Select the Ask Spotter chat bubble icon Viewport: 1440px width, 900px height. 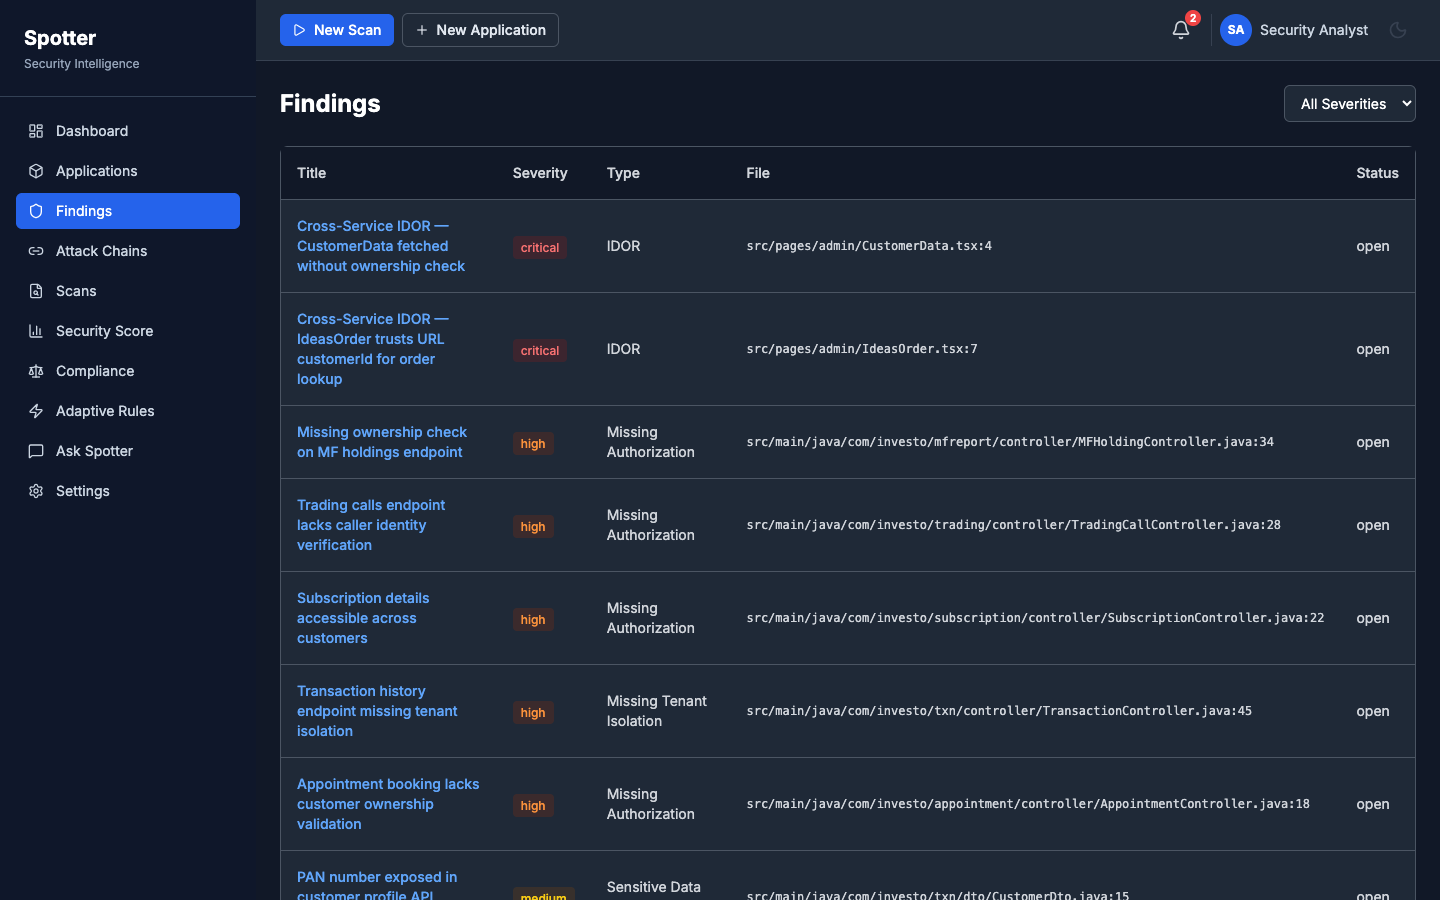coord(35,451)
